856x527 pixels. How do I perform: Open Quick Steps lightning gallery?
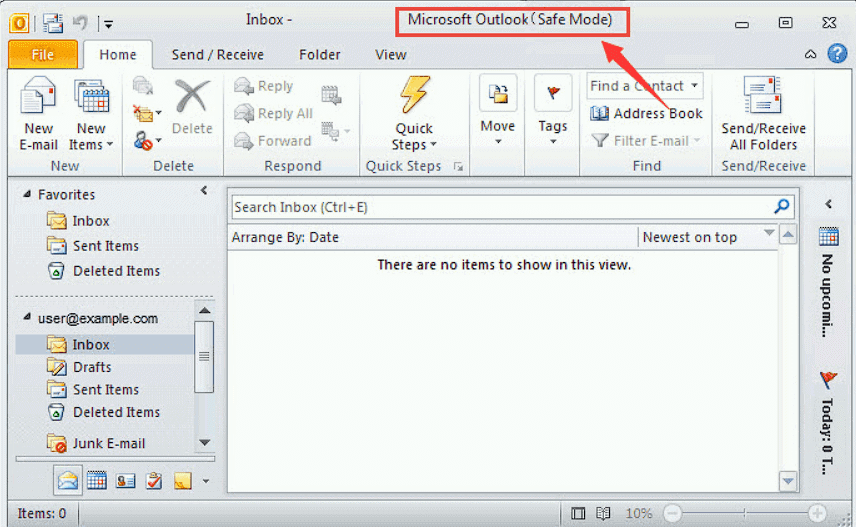coord(414,113)
